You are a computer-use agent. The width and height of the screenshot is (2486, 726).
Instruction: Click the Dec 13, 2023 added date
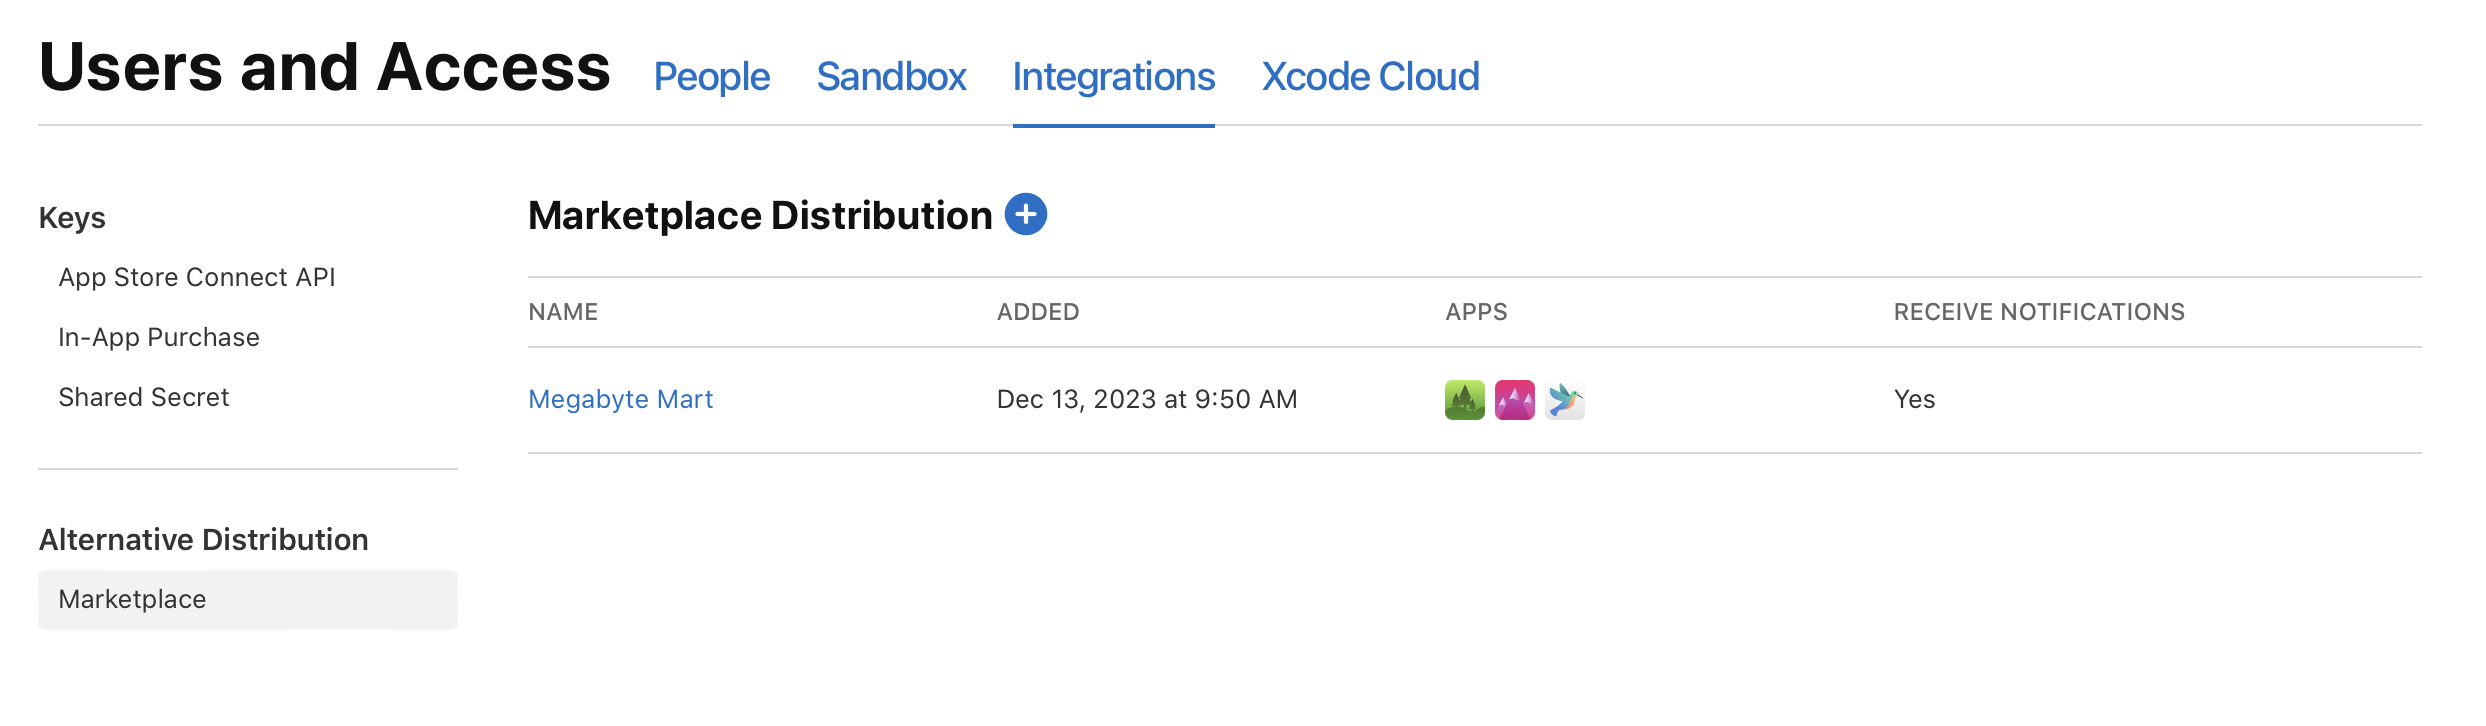(1147, 399)
